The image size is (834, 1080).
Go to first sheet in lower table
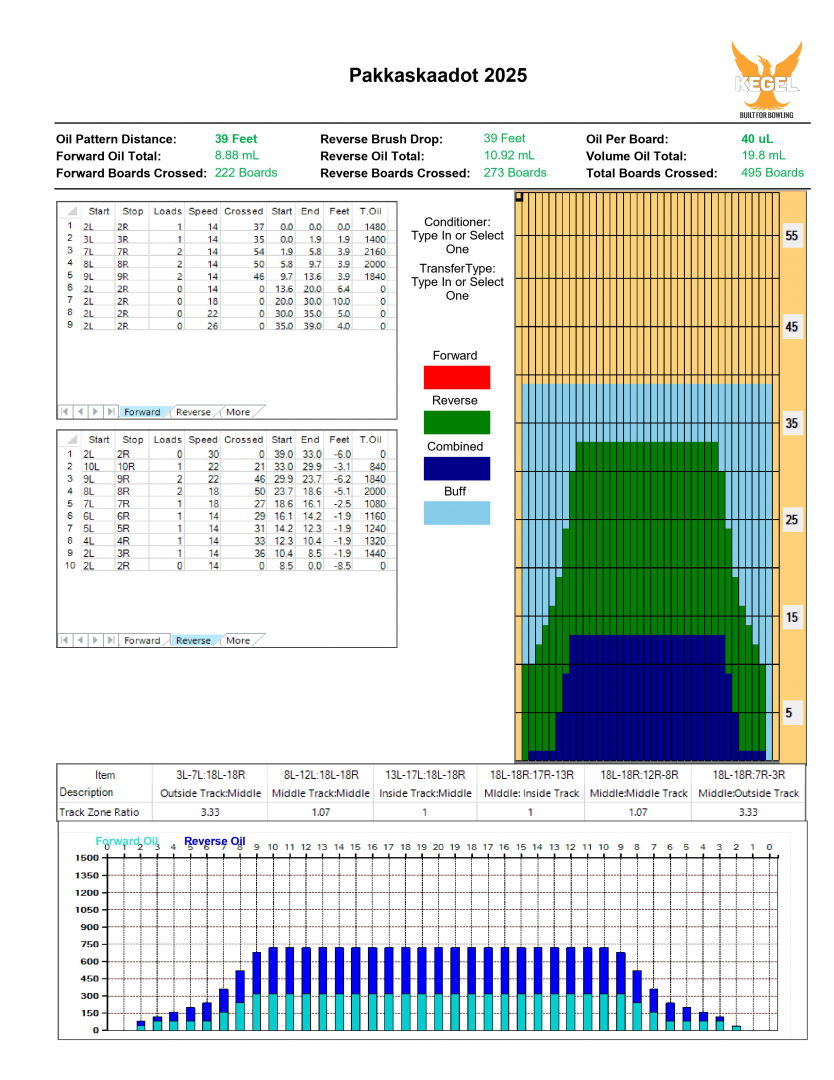(66, 640)
